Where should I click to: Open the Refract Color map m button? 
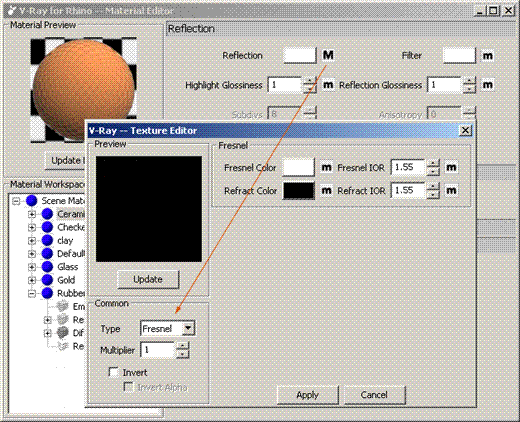(326, 191)
